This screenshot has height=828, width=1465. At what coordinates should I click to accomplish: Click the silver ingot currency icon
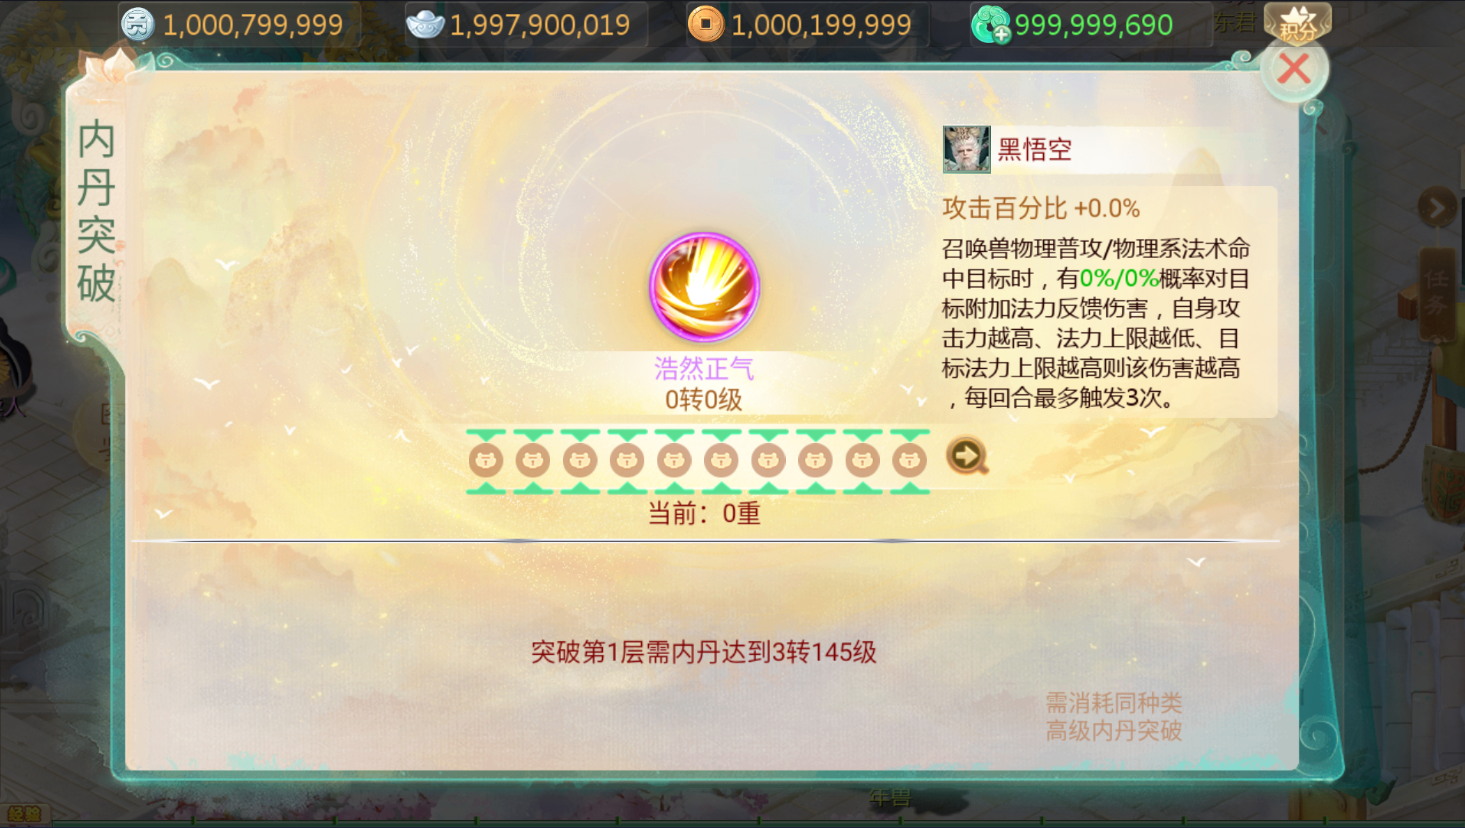(426, 24)
